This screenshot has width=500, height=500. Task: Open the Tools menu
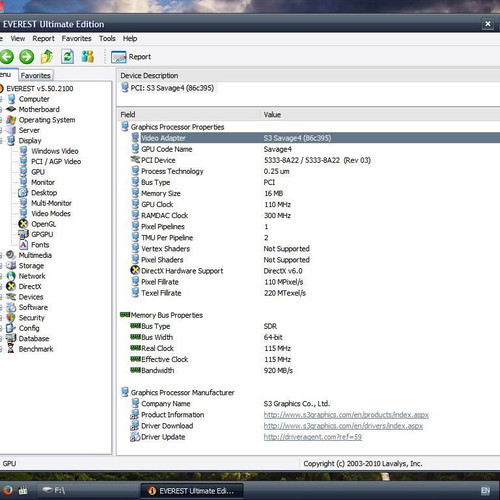[x=107, y=39]
